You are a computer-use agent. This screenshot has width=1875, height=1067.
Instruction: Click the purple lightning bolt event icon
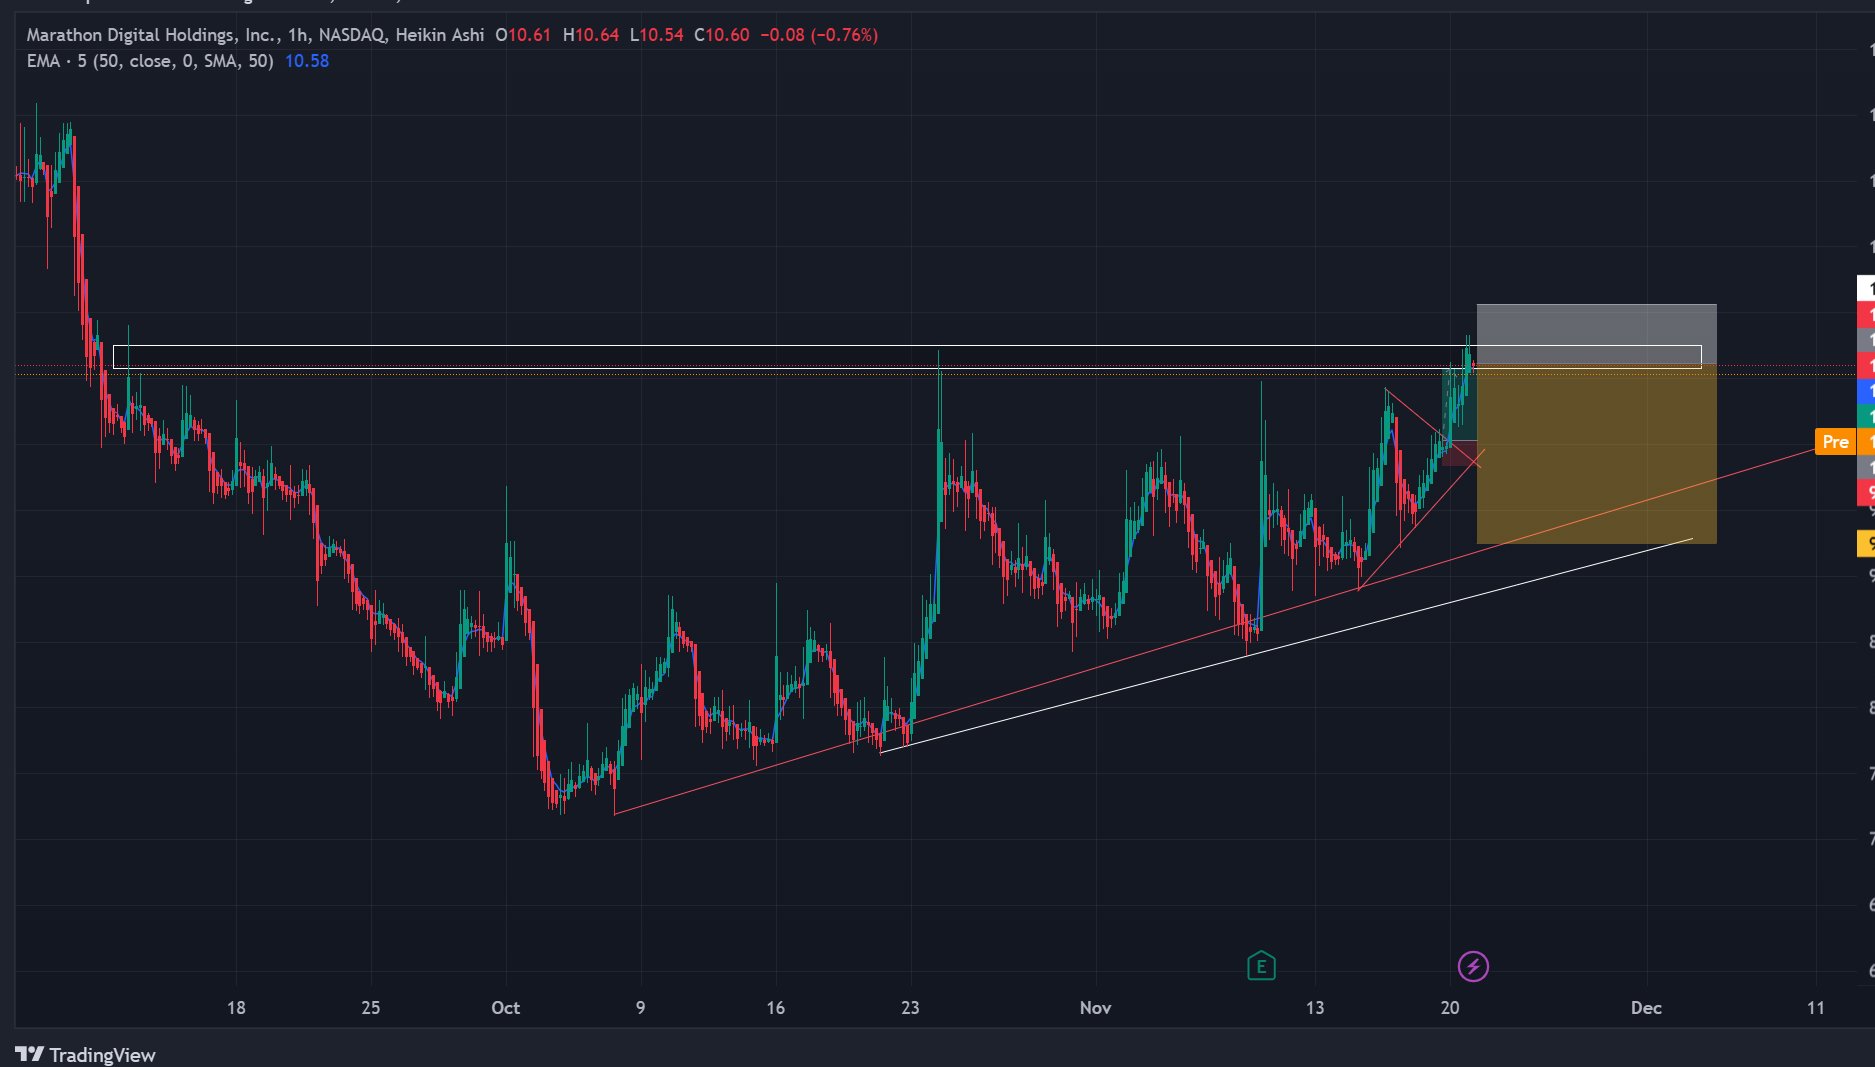(1473, 966)
